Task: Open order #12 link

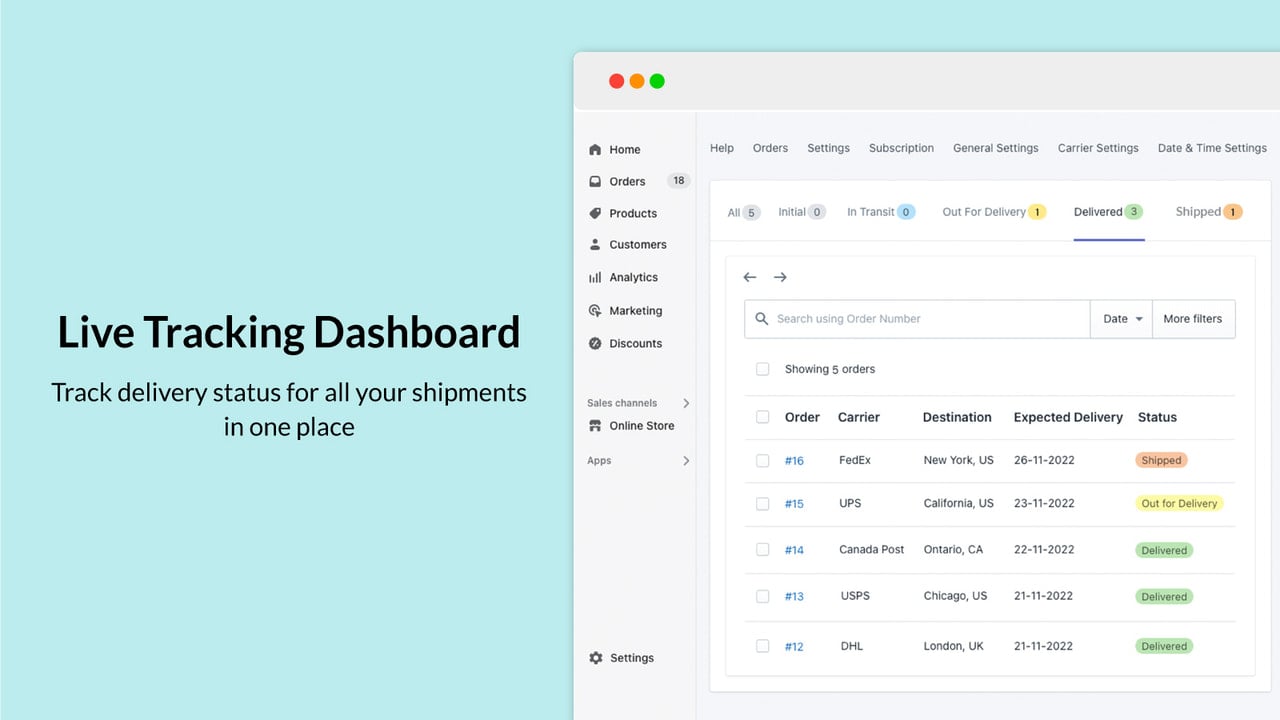Action: pos(794,647)
